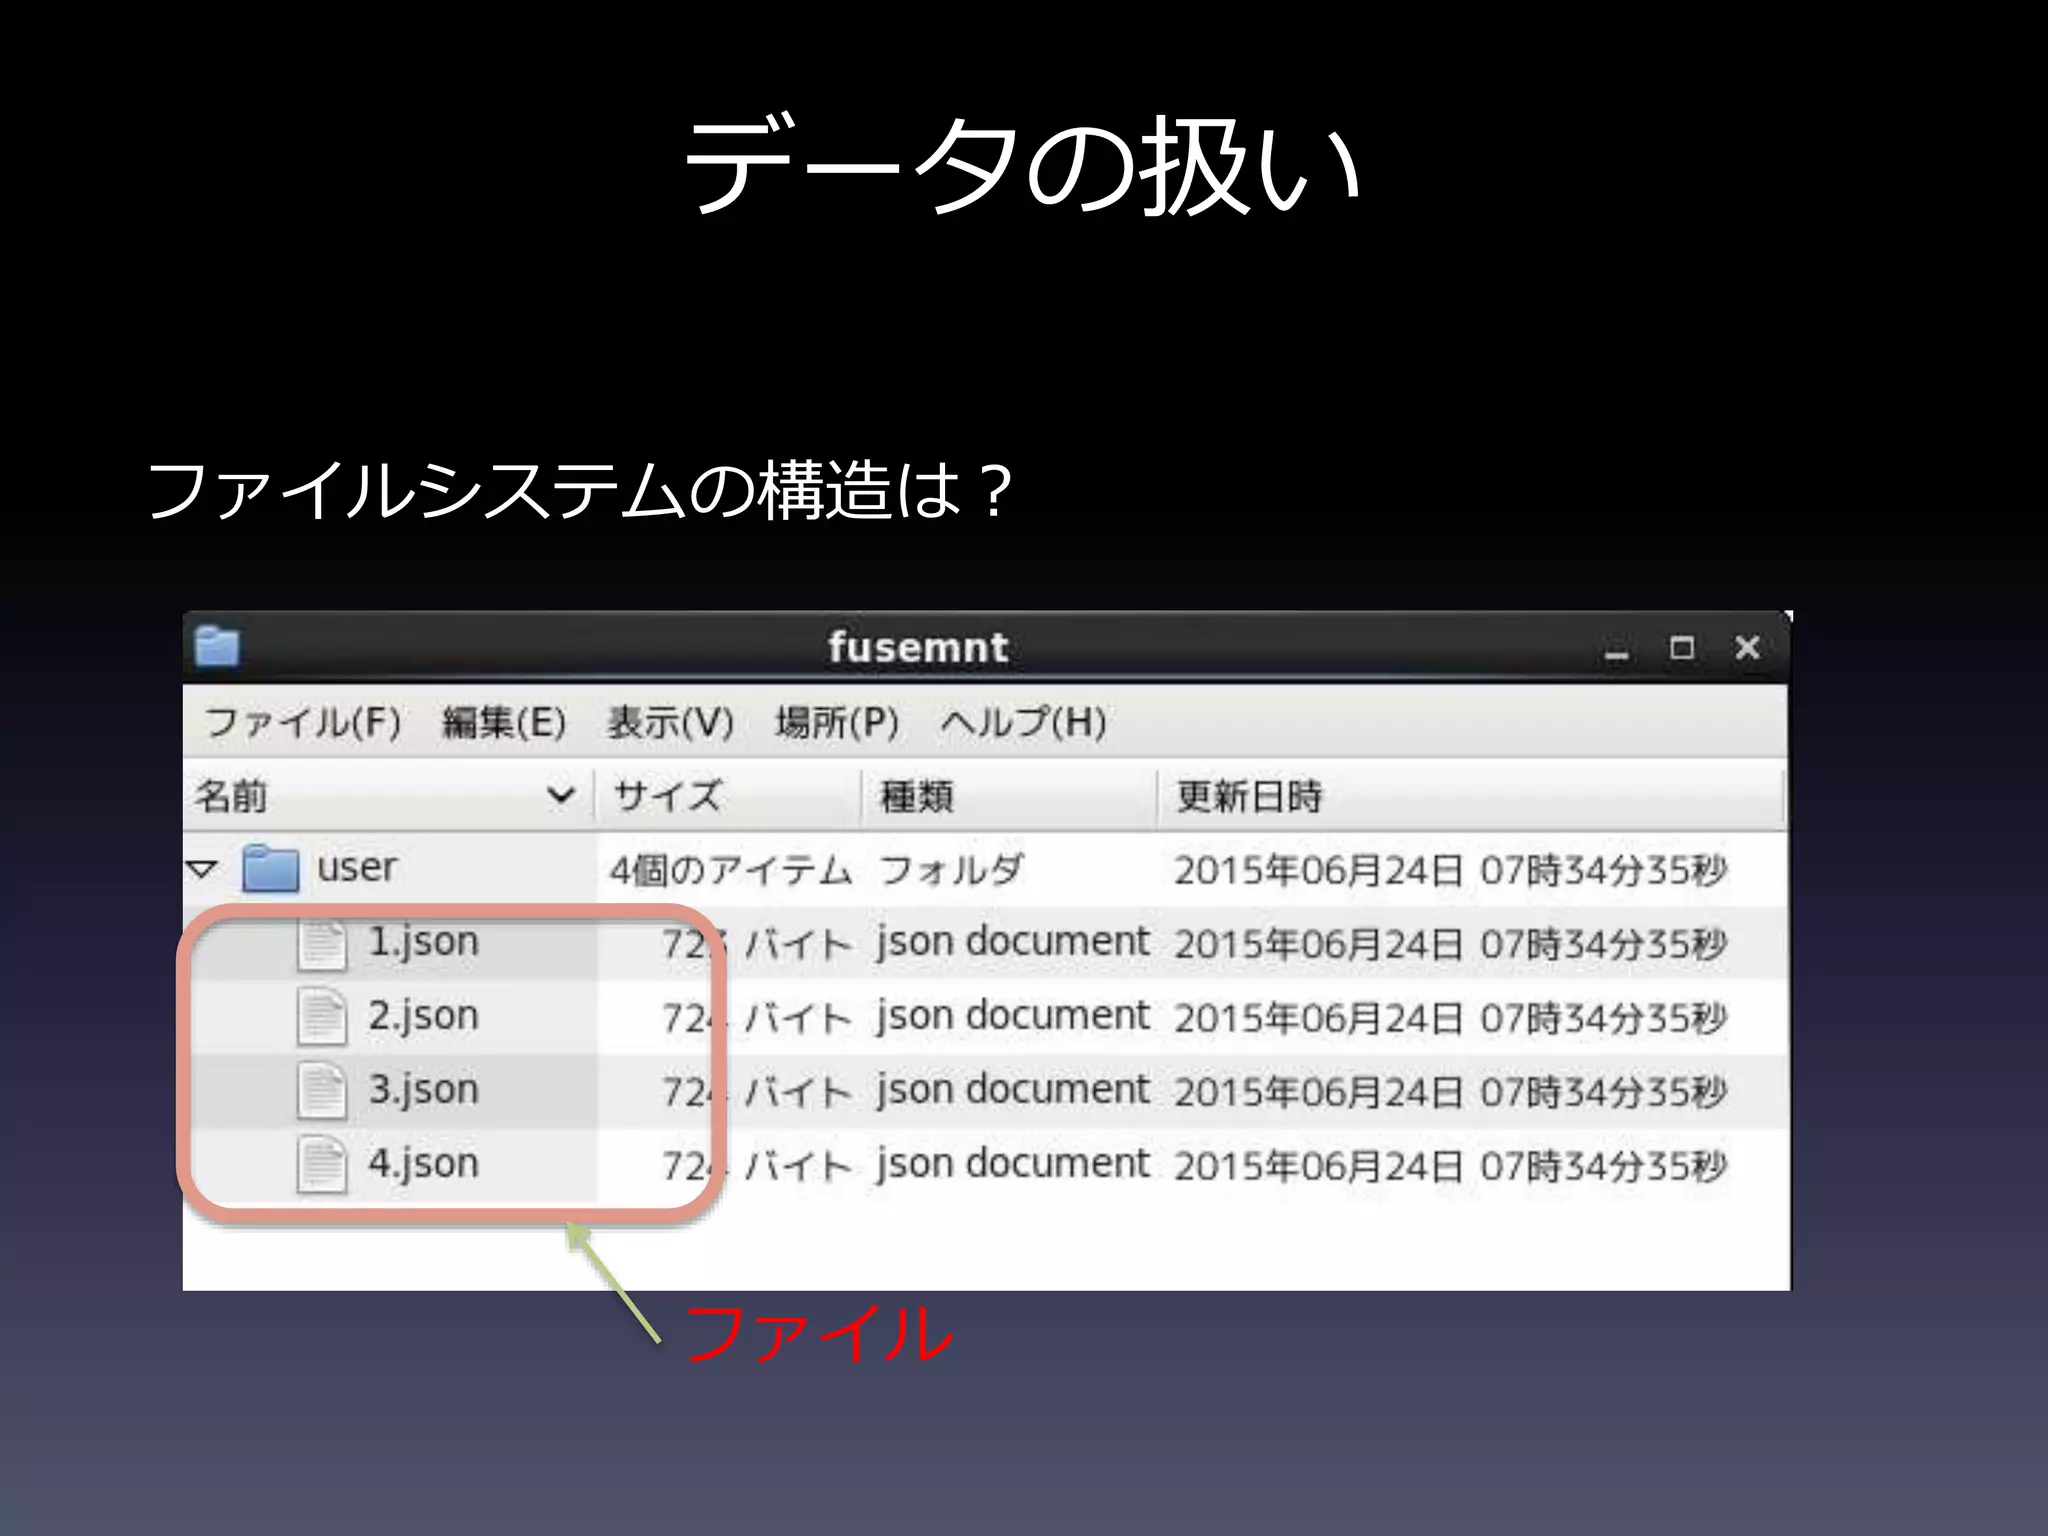Click the modified date of 3.json
The height and width of the screenshot is (1536, 2048).
point(1450,1092)
